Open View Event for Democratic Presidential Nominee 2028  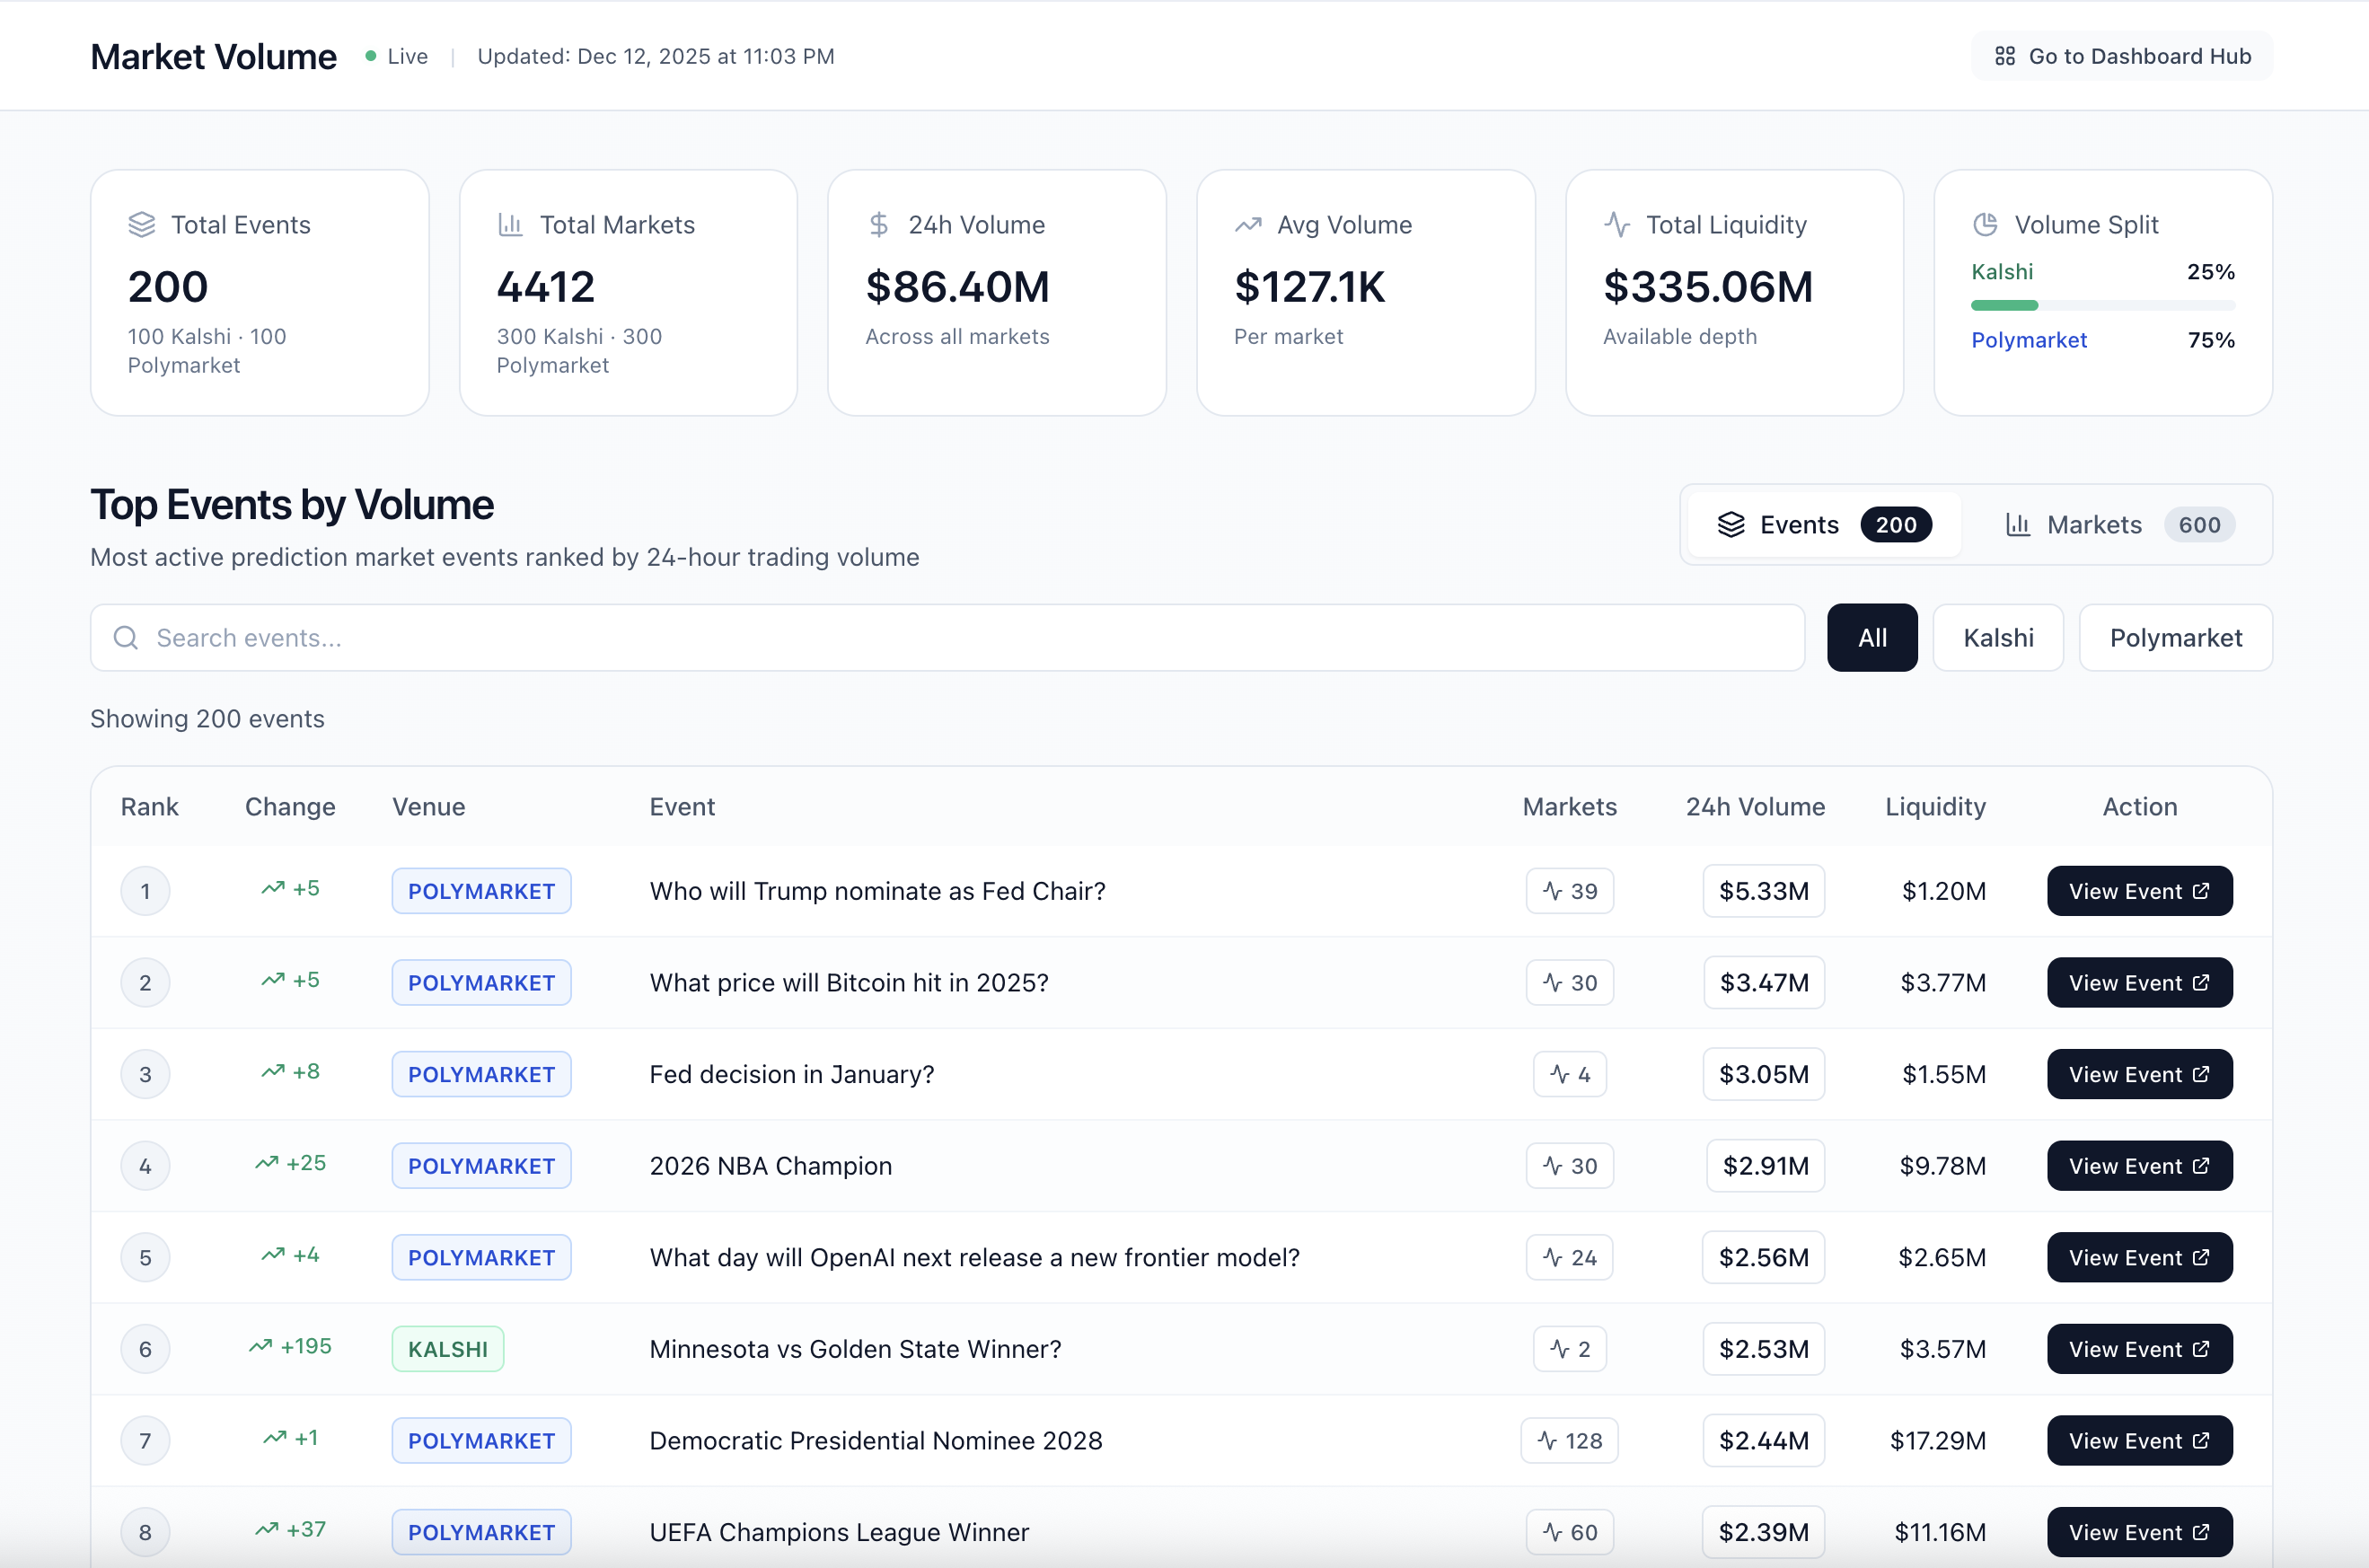coord(2139,1440)
